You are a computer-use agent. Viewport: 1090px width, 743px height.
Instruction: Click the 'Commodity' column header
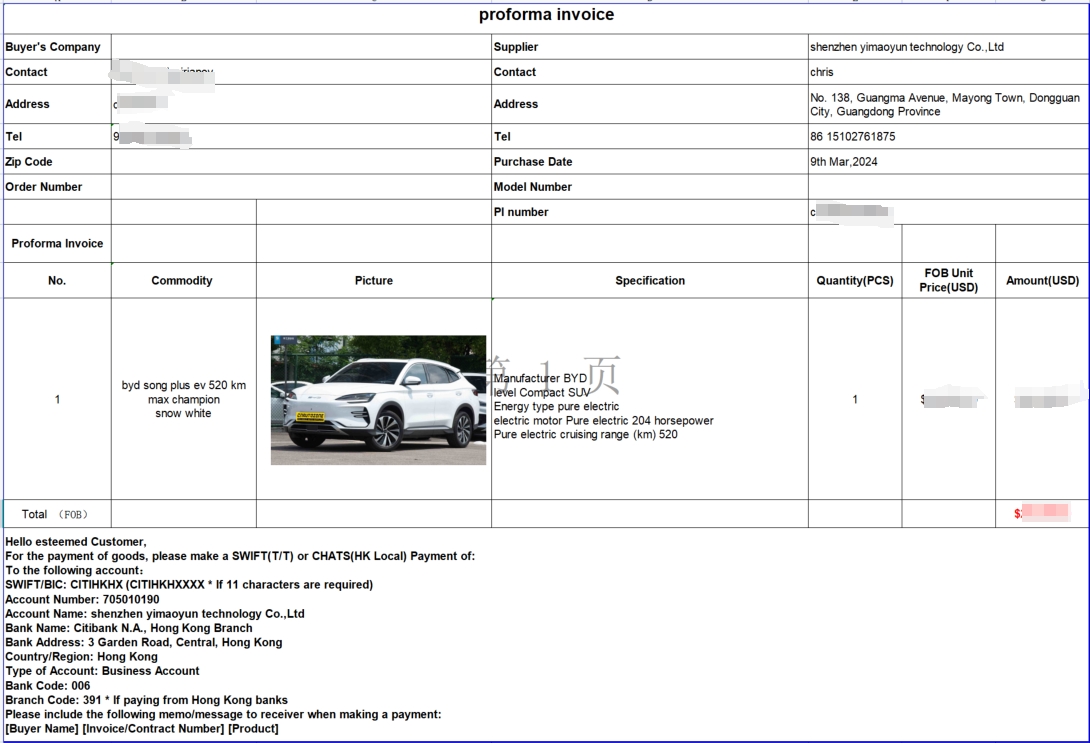click(x=184, y=281)
